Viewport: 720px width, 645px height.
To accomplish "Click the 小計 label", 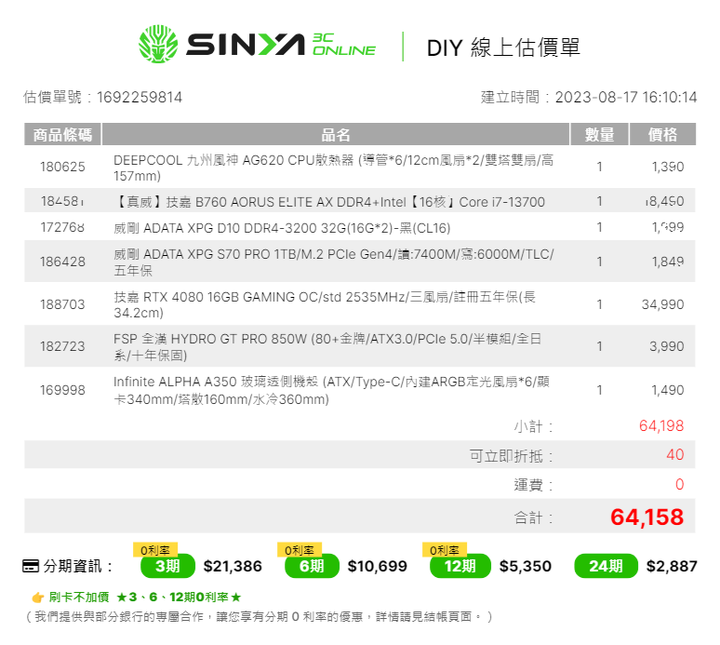I will pyautogui.click(x=533, y=426).
